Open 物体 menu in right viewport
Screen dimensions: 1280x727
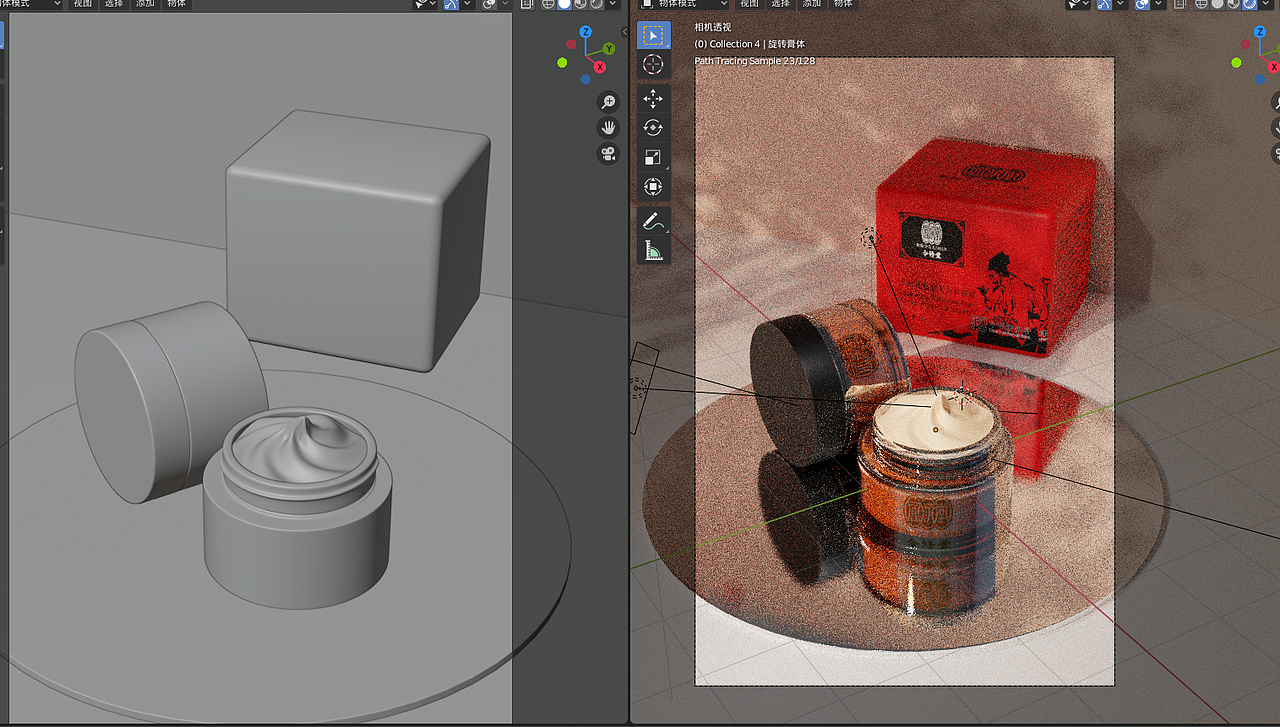click(x=843, y=4)
